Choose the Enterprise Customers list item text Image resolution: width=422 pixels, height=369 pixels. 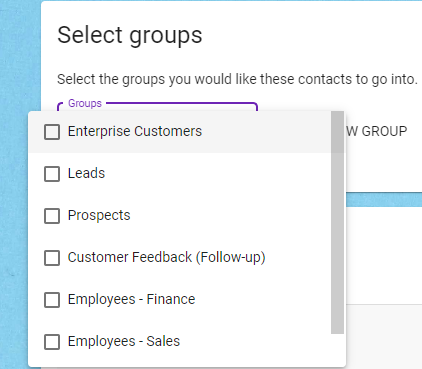(x=135, y=131)
